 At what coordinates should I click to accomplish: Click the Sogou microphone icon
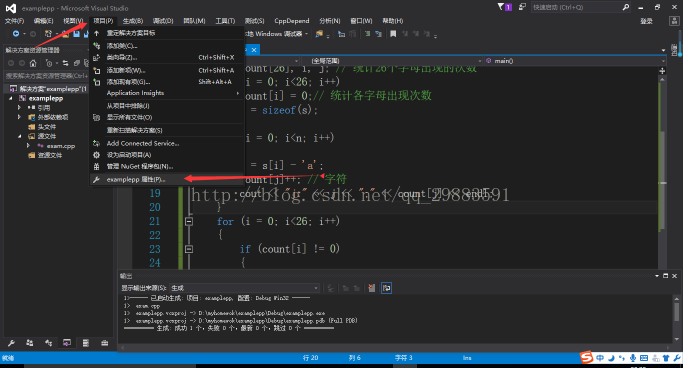tap(632, 358)
